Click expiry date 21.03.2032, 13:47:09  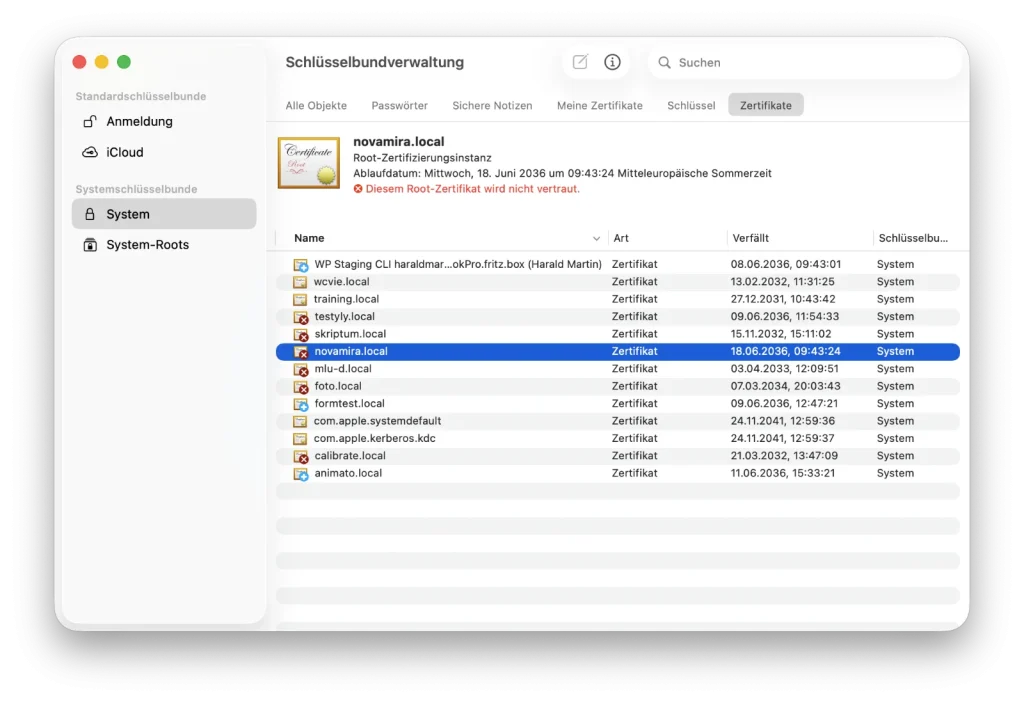[x=784, y=456]
